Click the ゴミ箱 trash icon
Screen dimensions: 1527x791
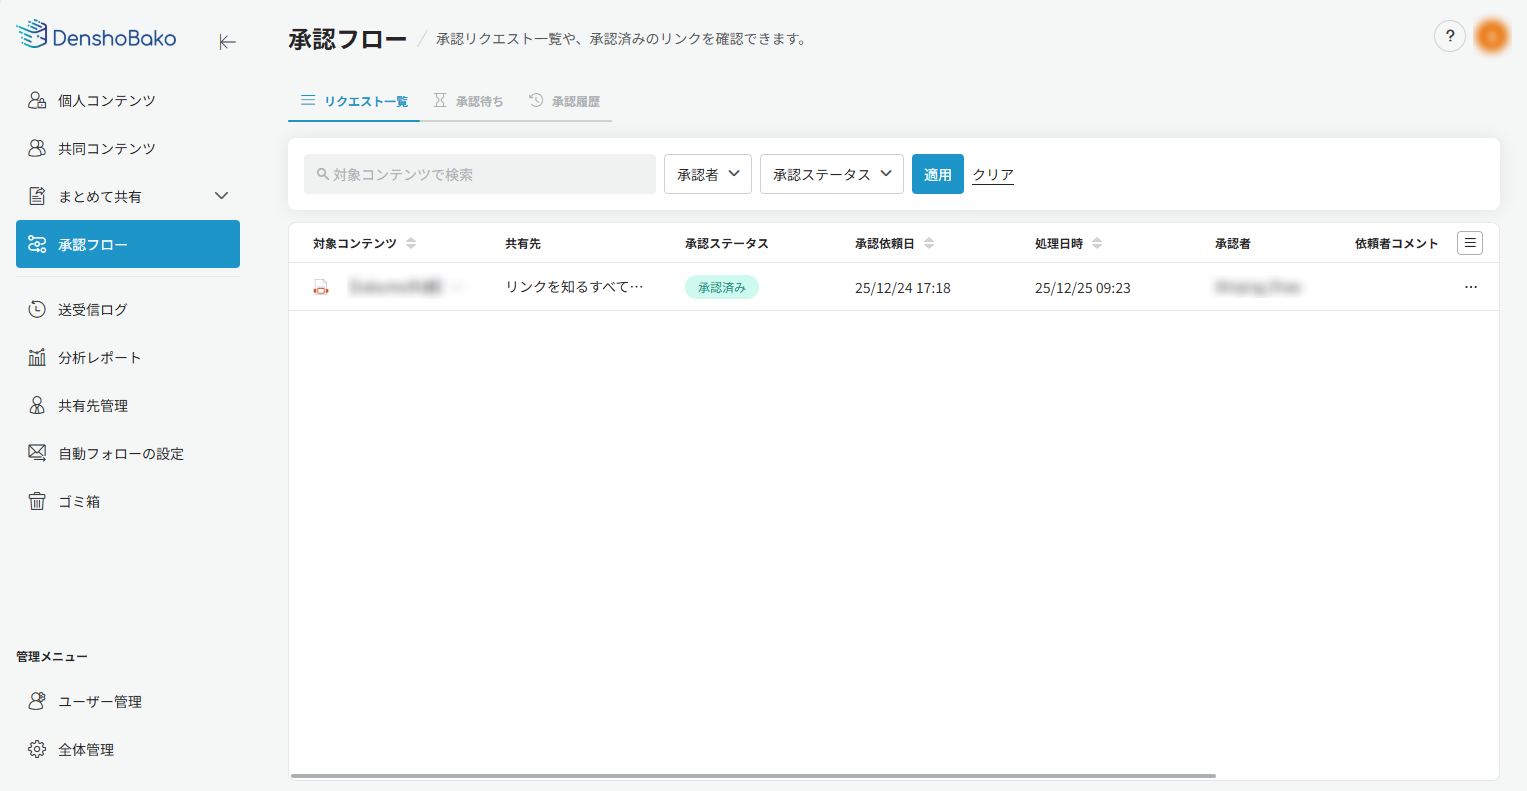pyautogui.click(x=37, y=501)
